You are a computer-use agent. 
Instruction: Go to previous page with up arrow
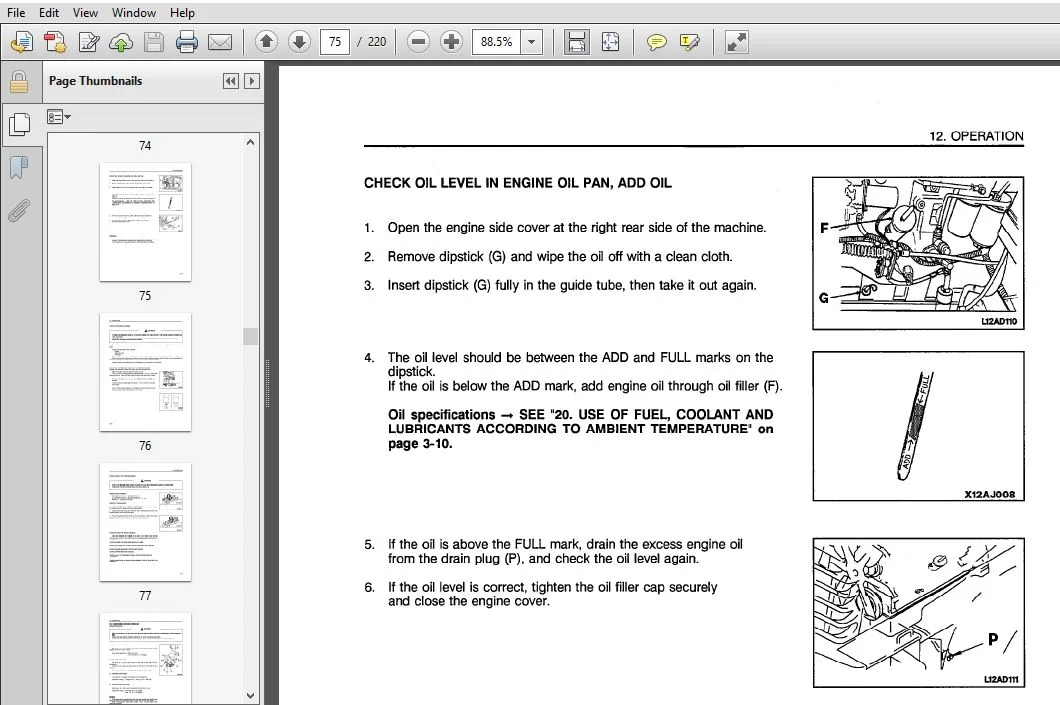coord(266,42)
